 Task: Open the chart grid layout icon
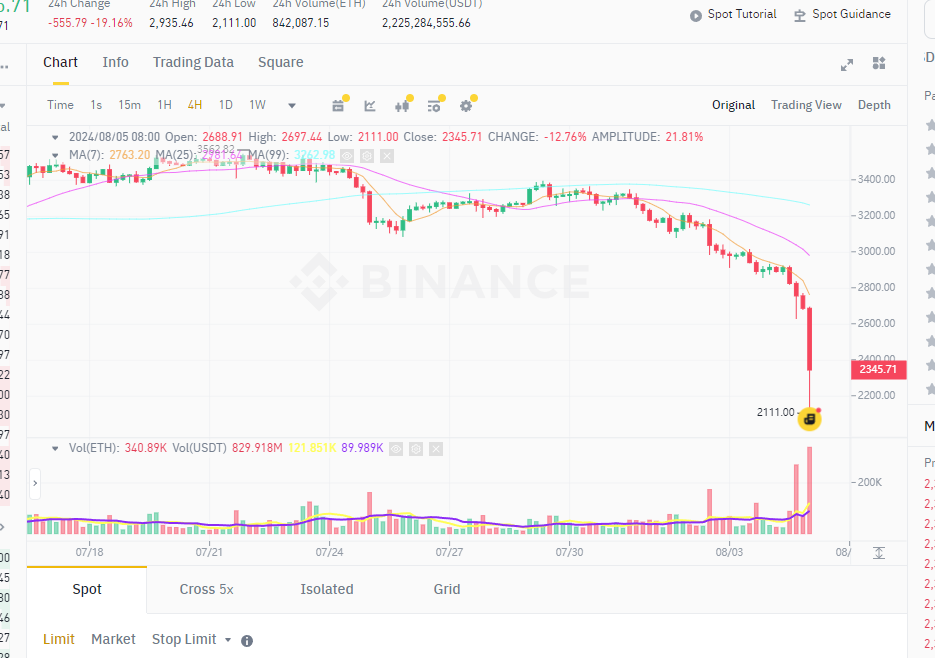879,64
